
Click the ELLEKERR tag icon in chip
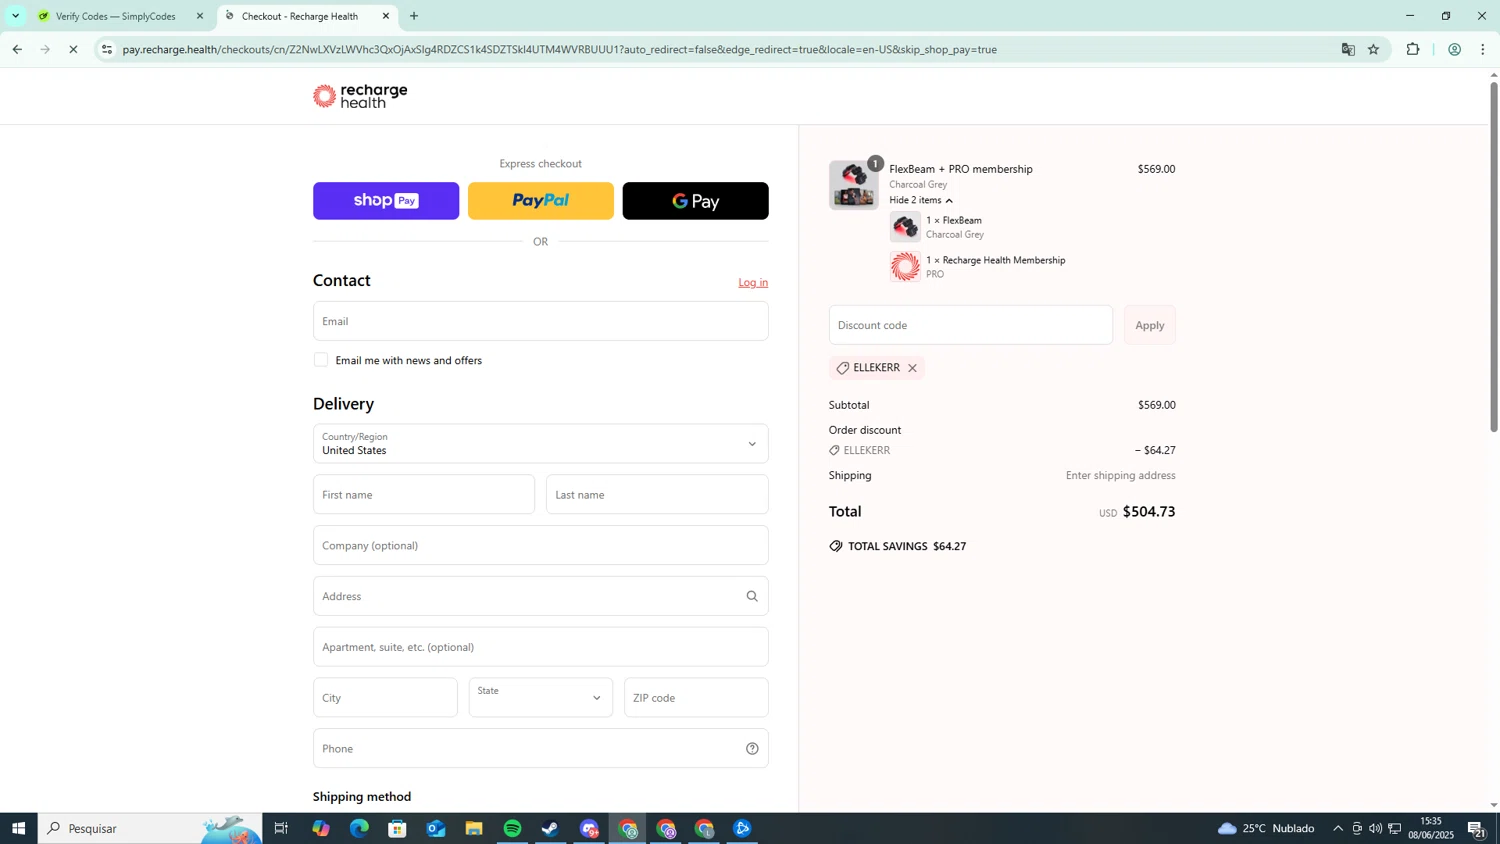842,368
